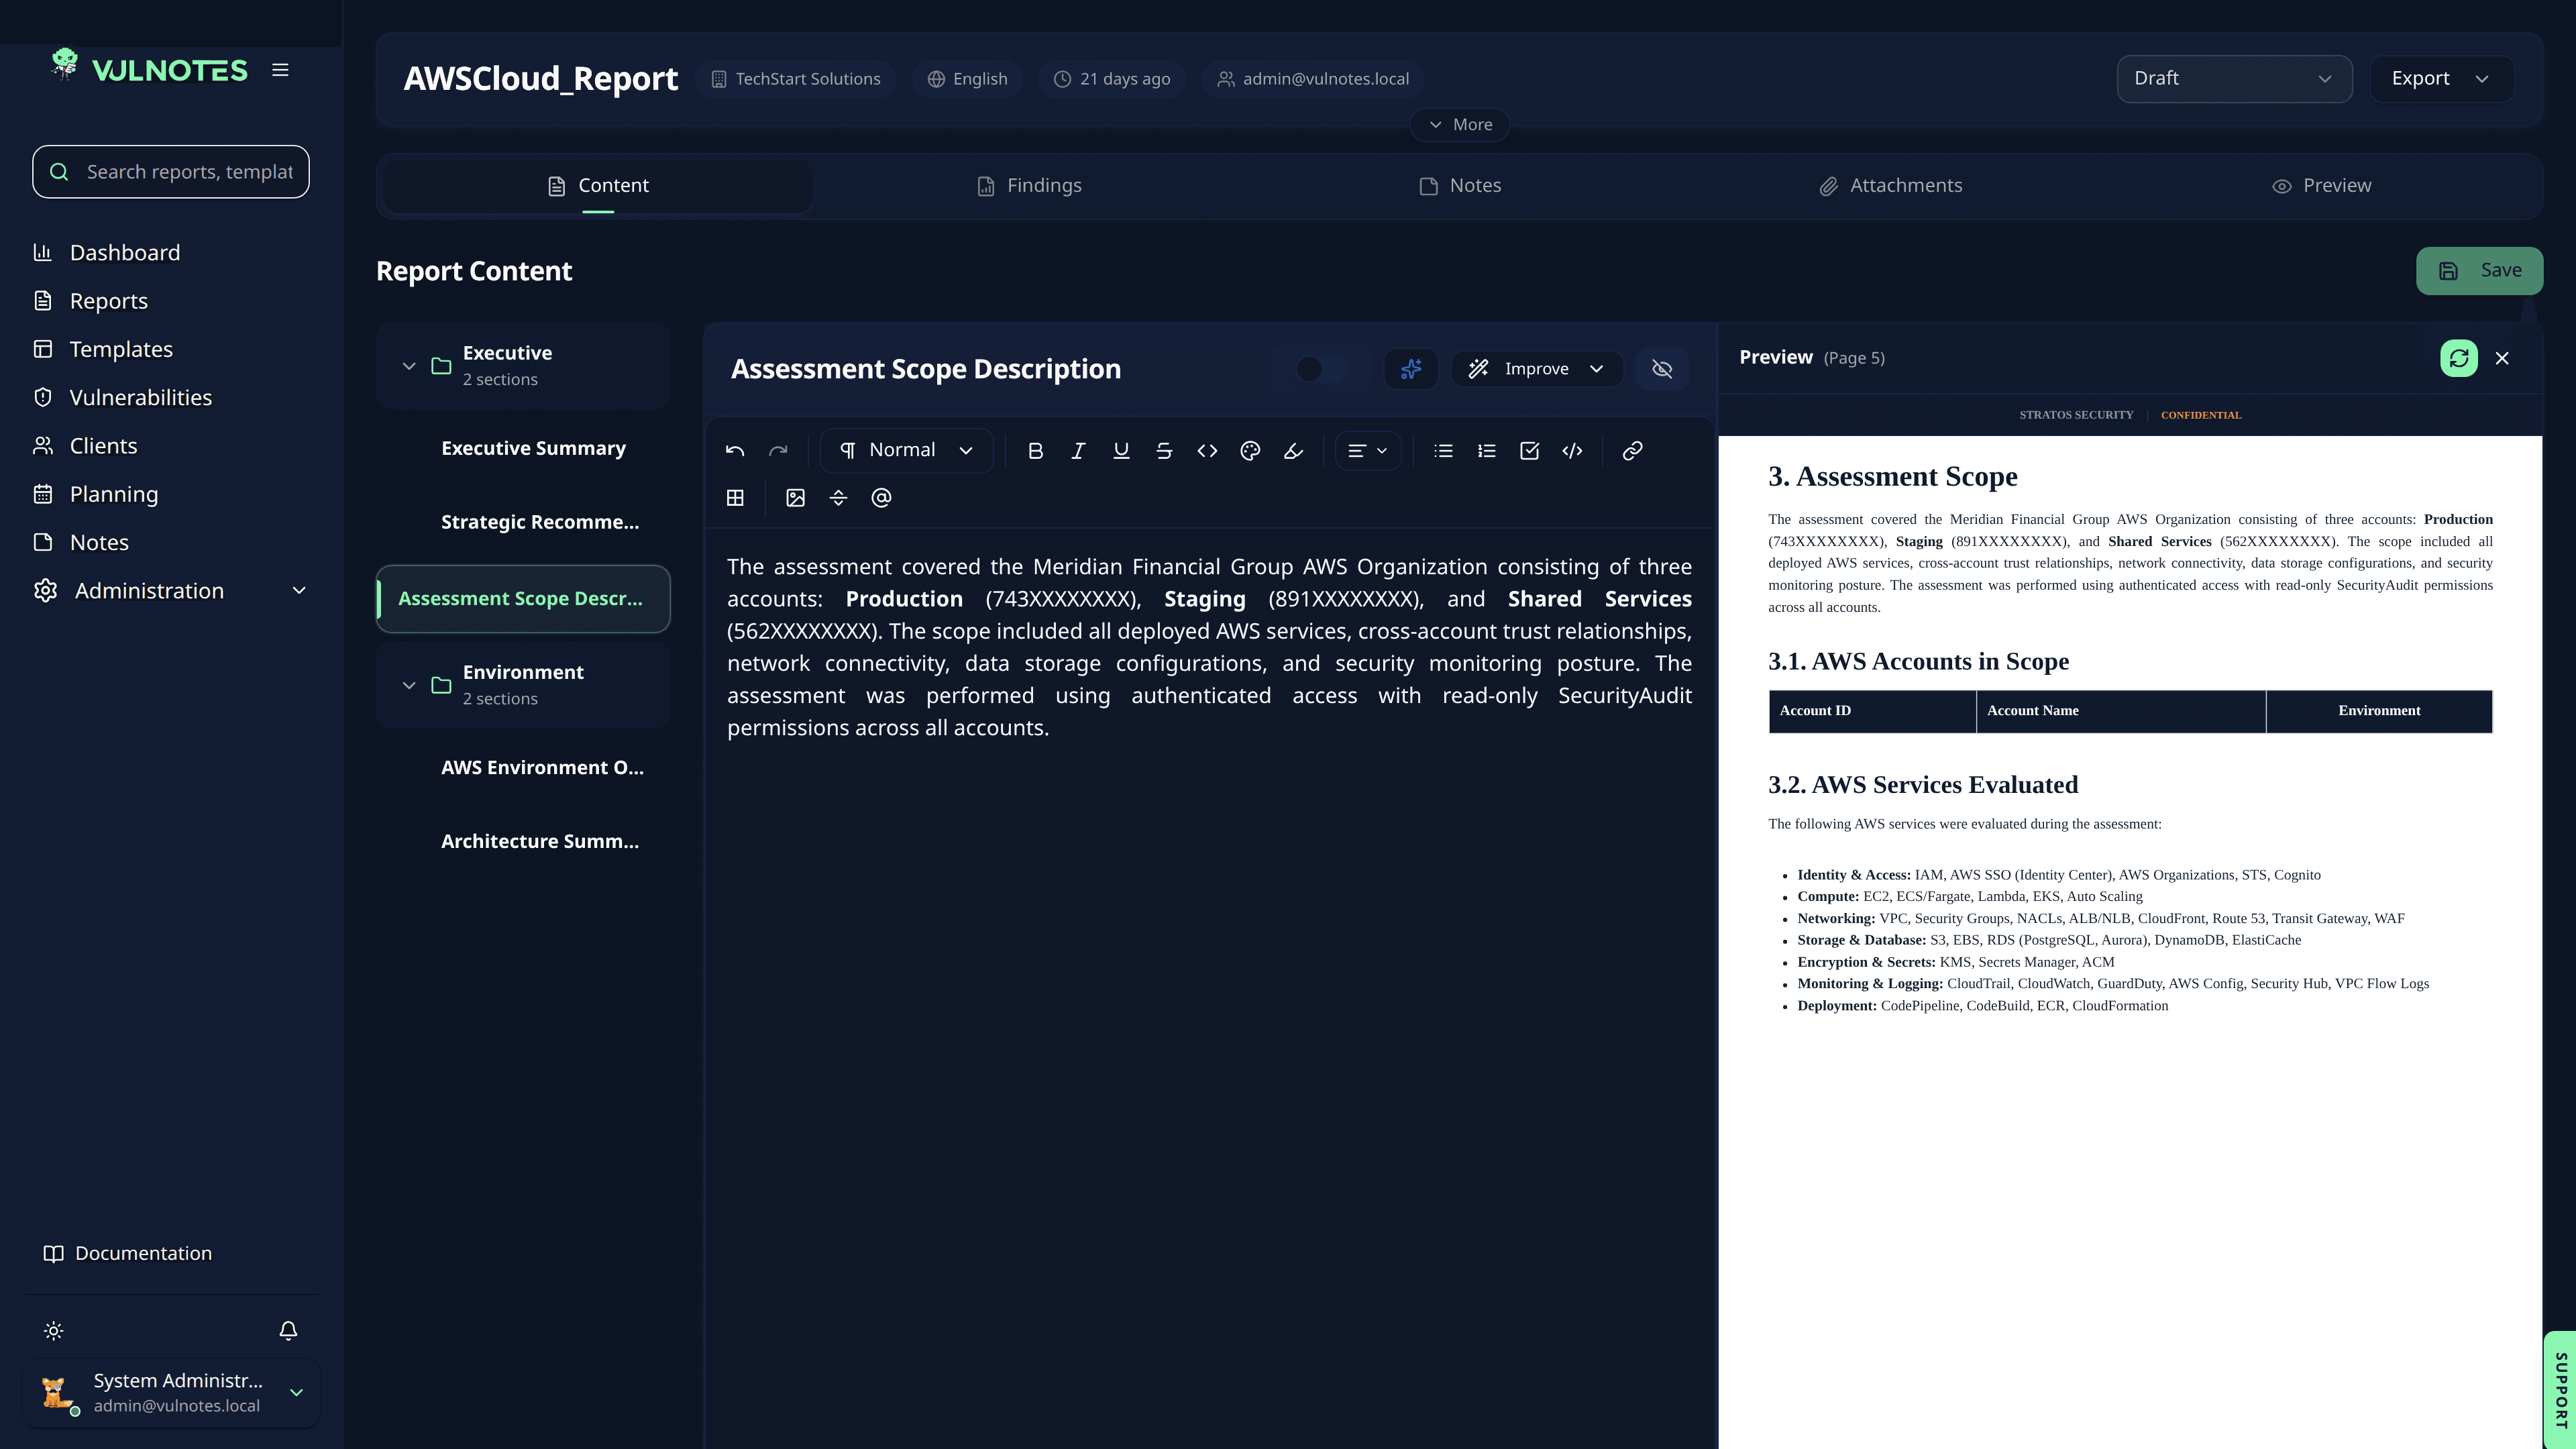
Task: Click the Save button
Action: (x=2479, y=271)
